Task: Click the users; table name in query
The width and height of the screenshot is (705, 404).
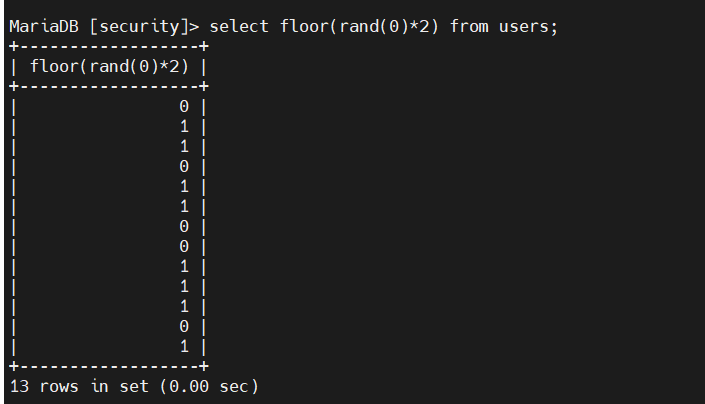Action: click(x=528, y=26)
